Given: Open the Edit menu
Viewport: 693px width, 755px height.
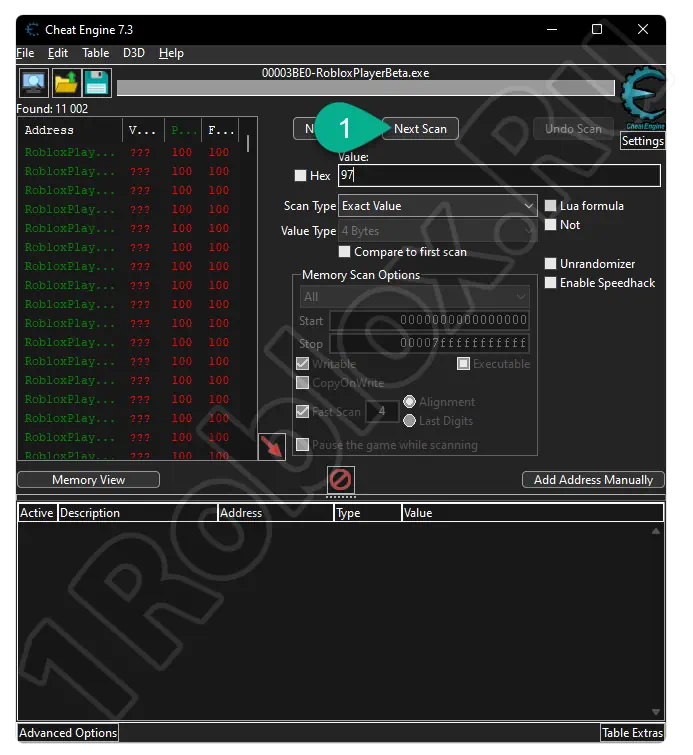Looking at the screenshot, I should [58, 53].
